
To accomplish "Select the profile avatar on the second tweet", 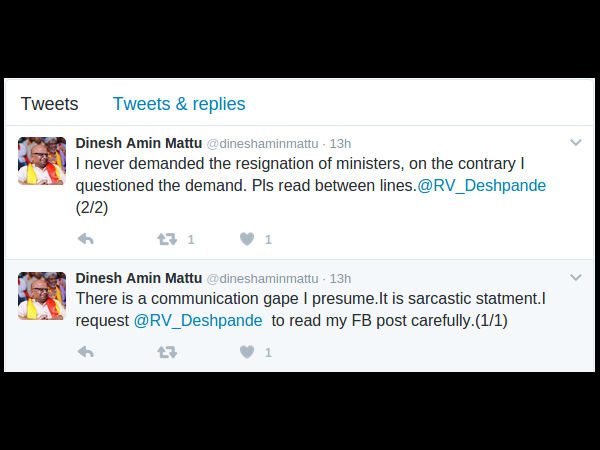I will (42, 296).
